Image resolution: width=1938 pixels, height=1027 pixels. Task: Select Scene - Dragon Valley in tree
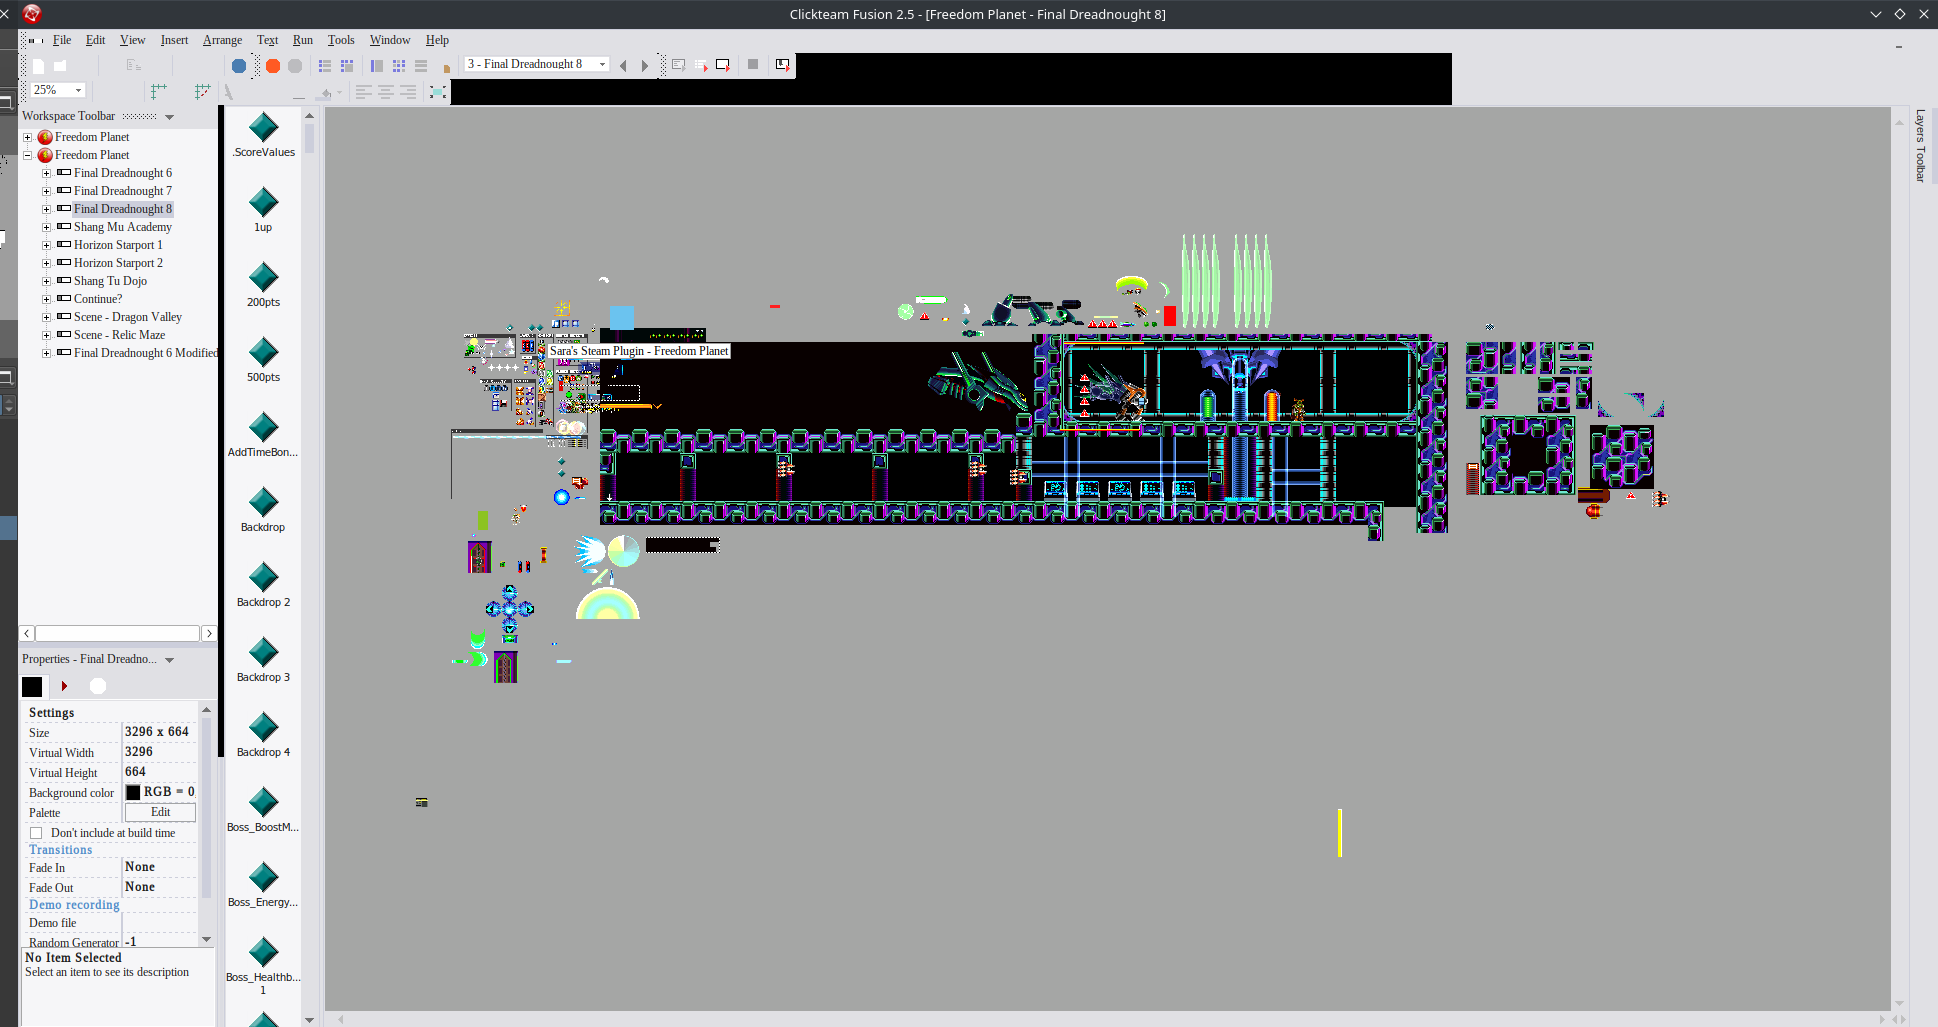coord(128,317)
